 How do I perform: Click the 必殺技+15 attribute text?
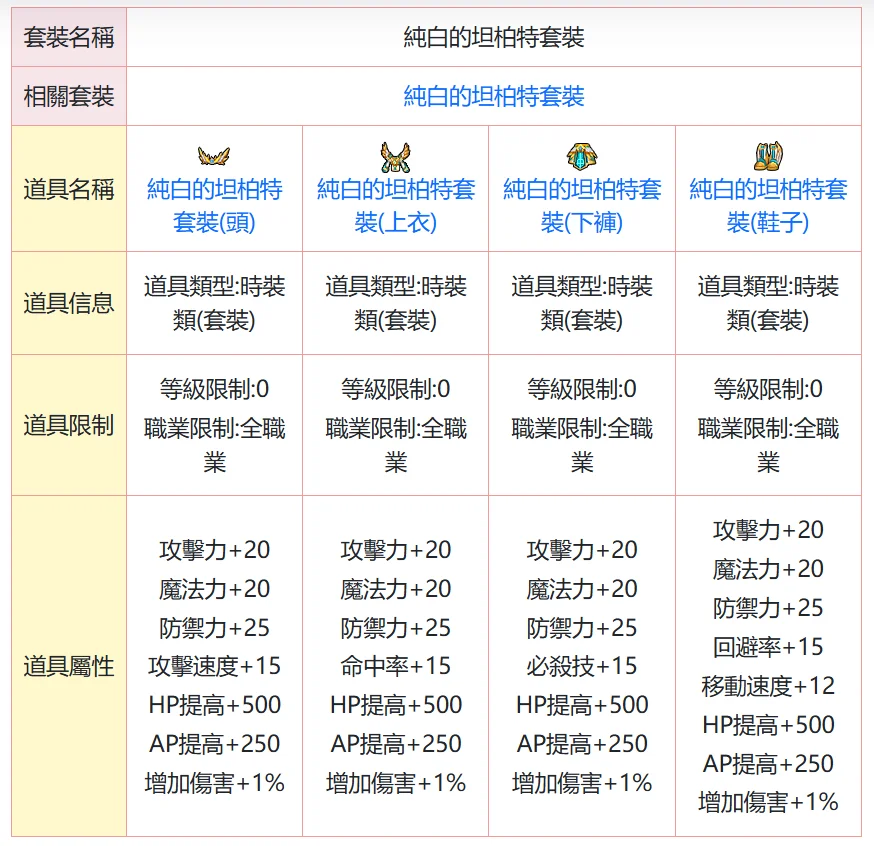point(581,666)
